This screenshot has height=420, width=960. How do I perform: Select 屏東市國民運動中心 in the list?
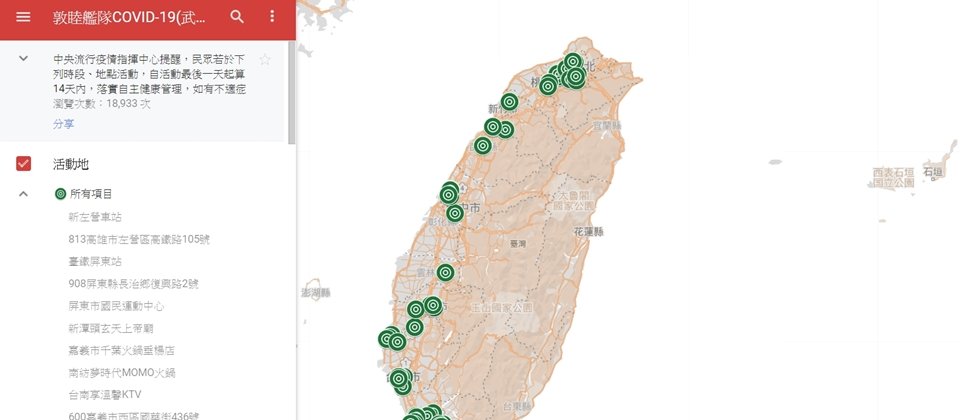[116, 306]
